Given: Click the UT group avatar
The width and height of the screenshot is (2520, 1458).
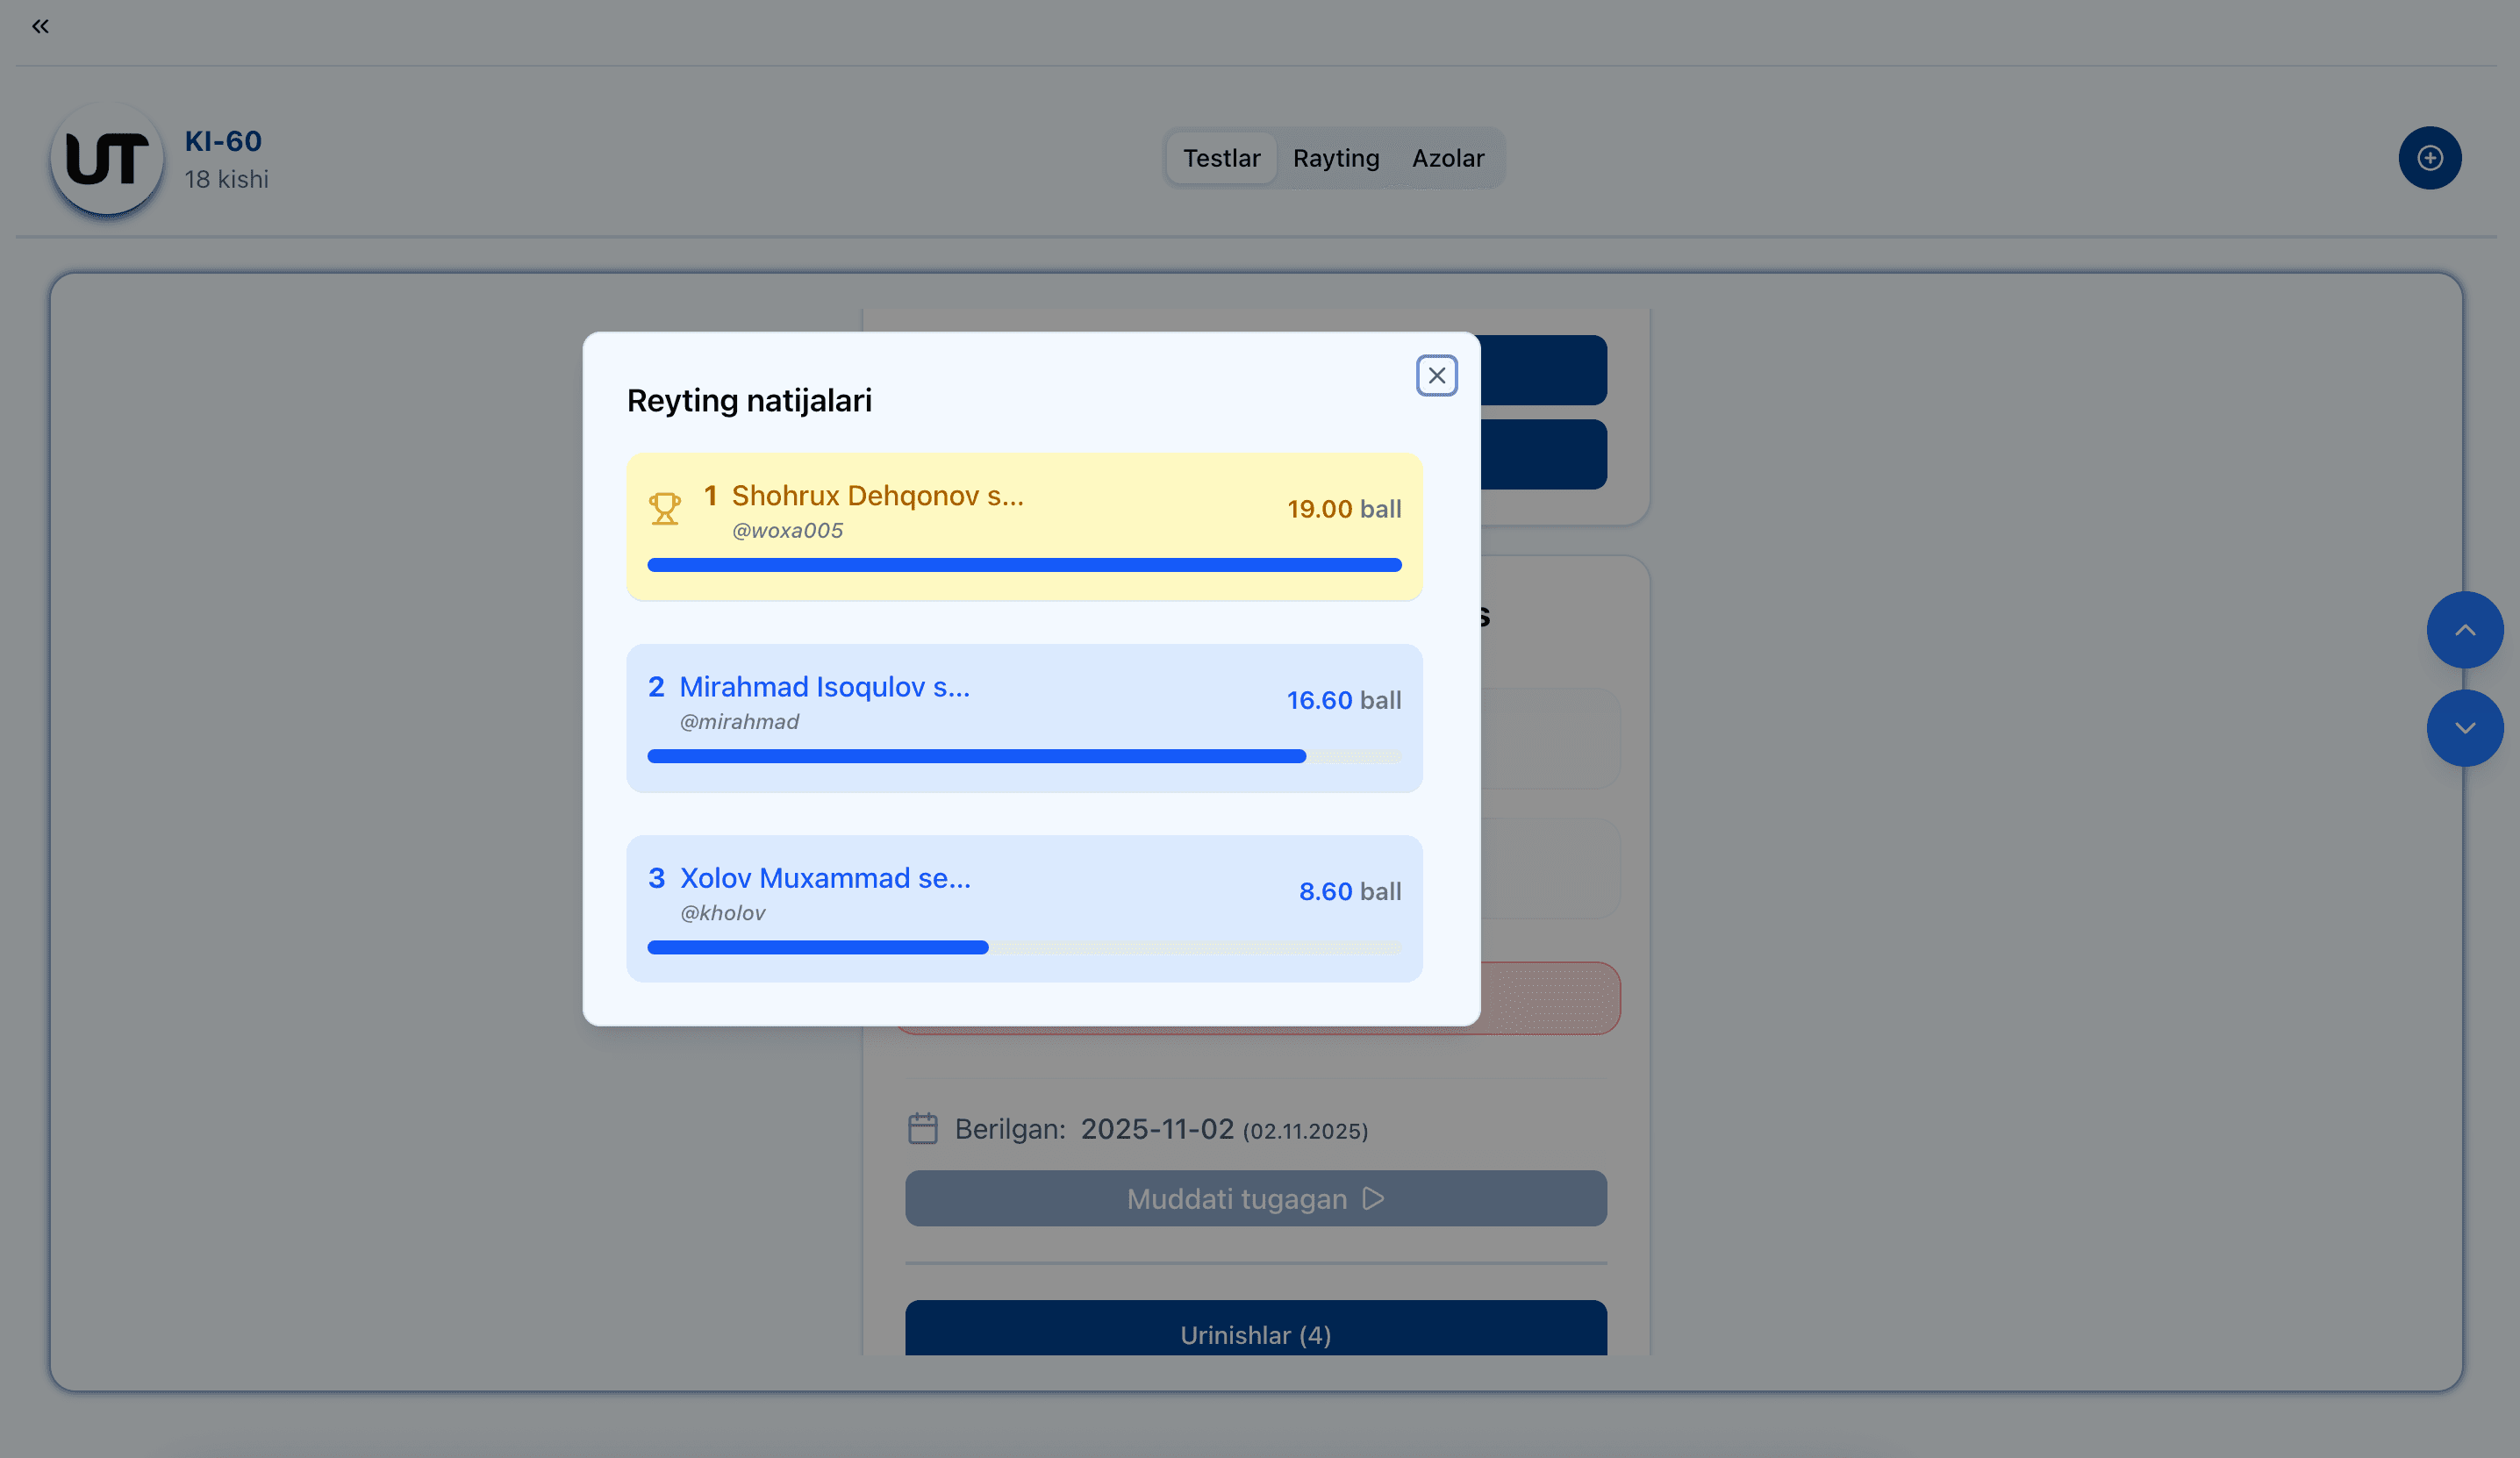Looking at the screenshot, I should pos(107,159).
